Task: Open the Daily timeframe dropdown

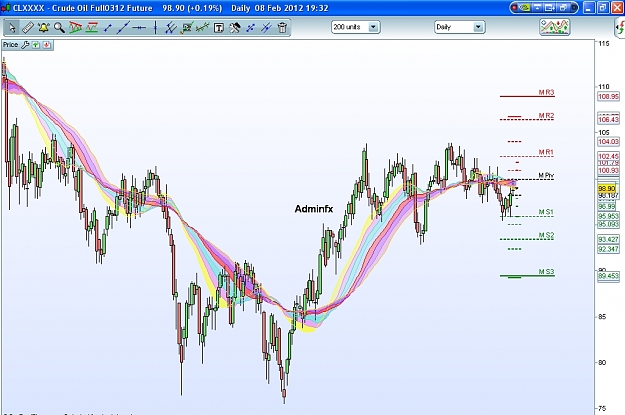Action: pos(460,27)
